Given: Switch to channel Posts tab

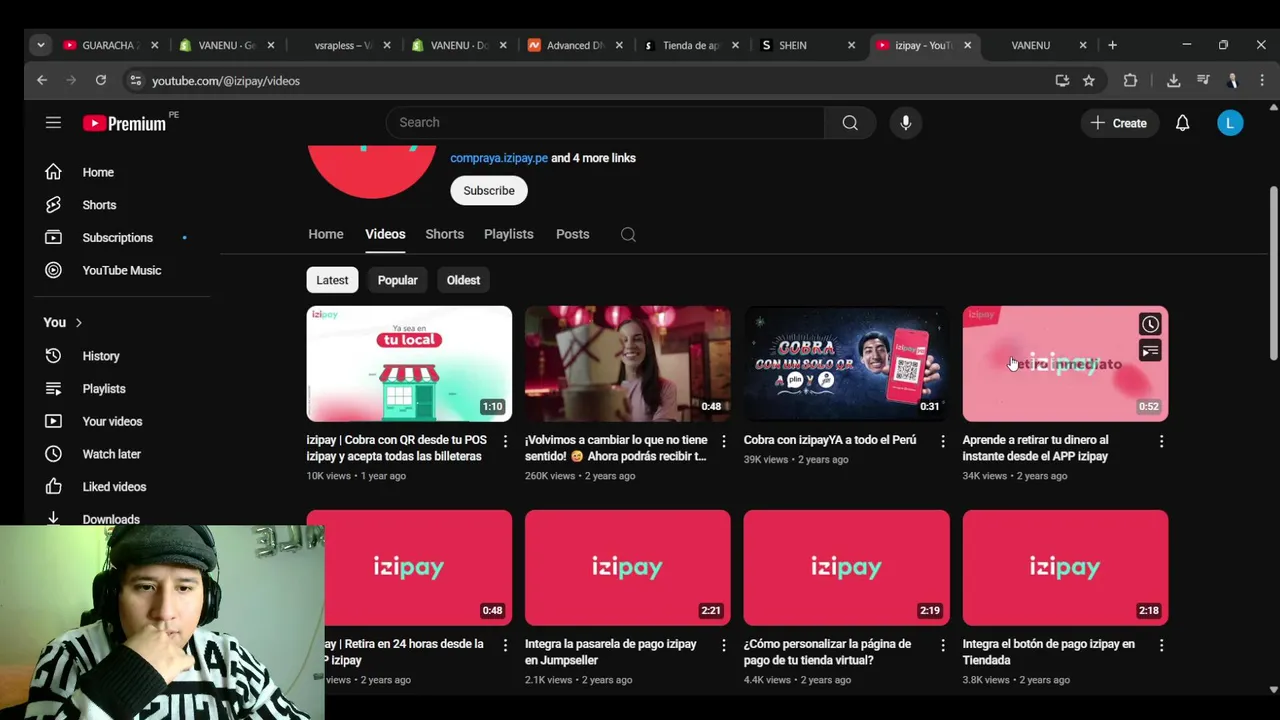Looking at the screenshot, I should tap(572, 234).
